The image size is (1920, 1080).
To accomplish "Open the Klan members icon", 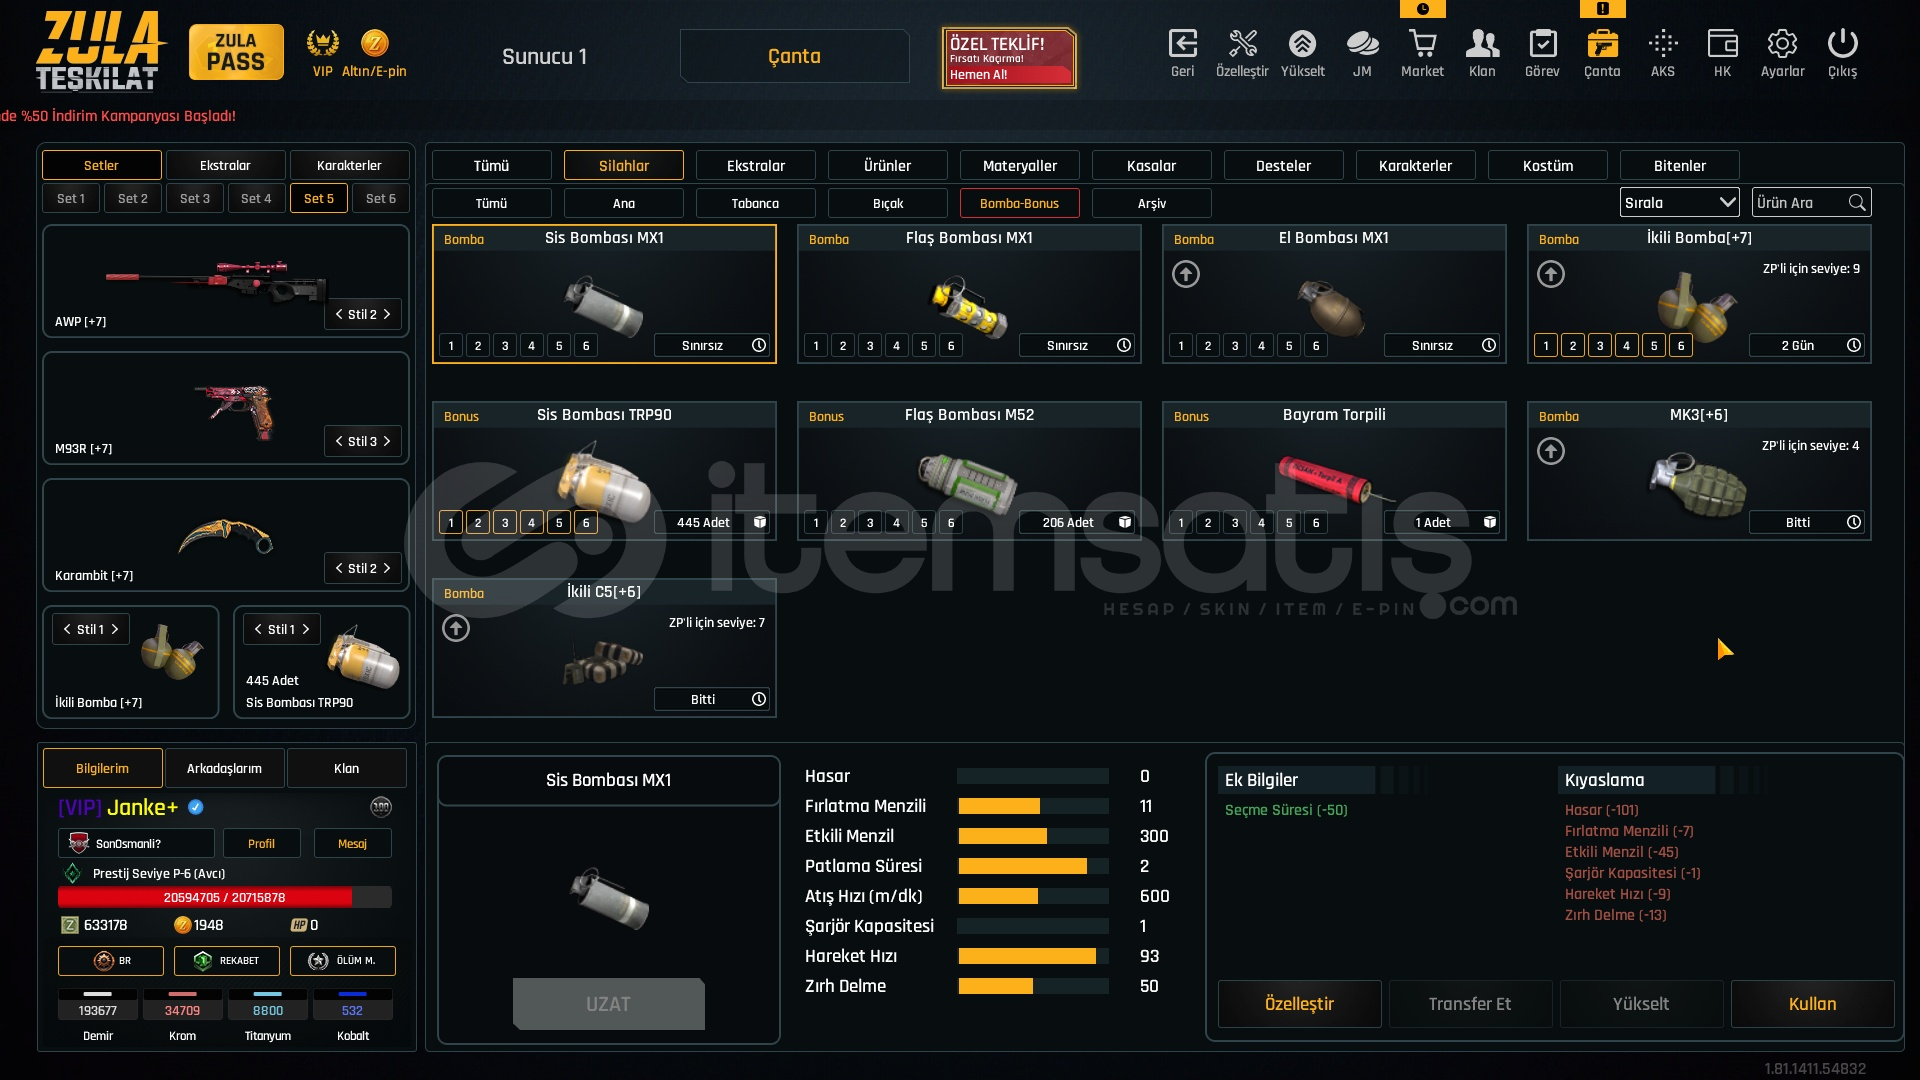I will coord(1482,44).
